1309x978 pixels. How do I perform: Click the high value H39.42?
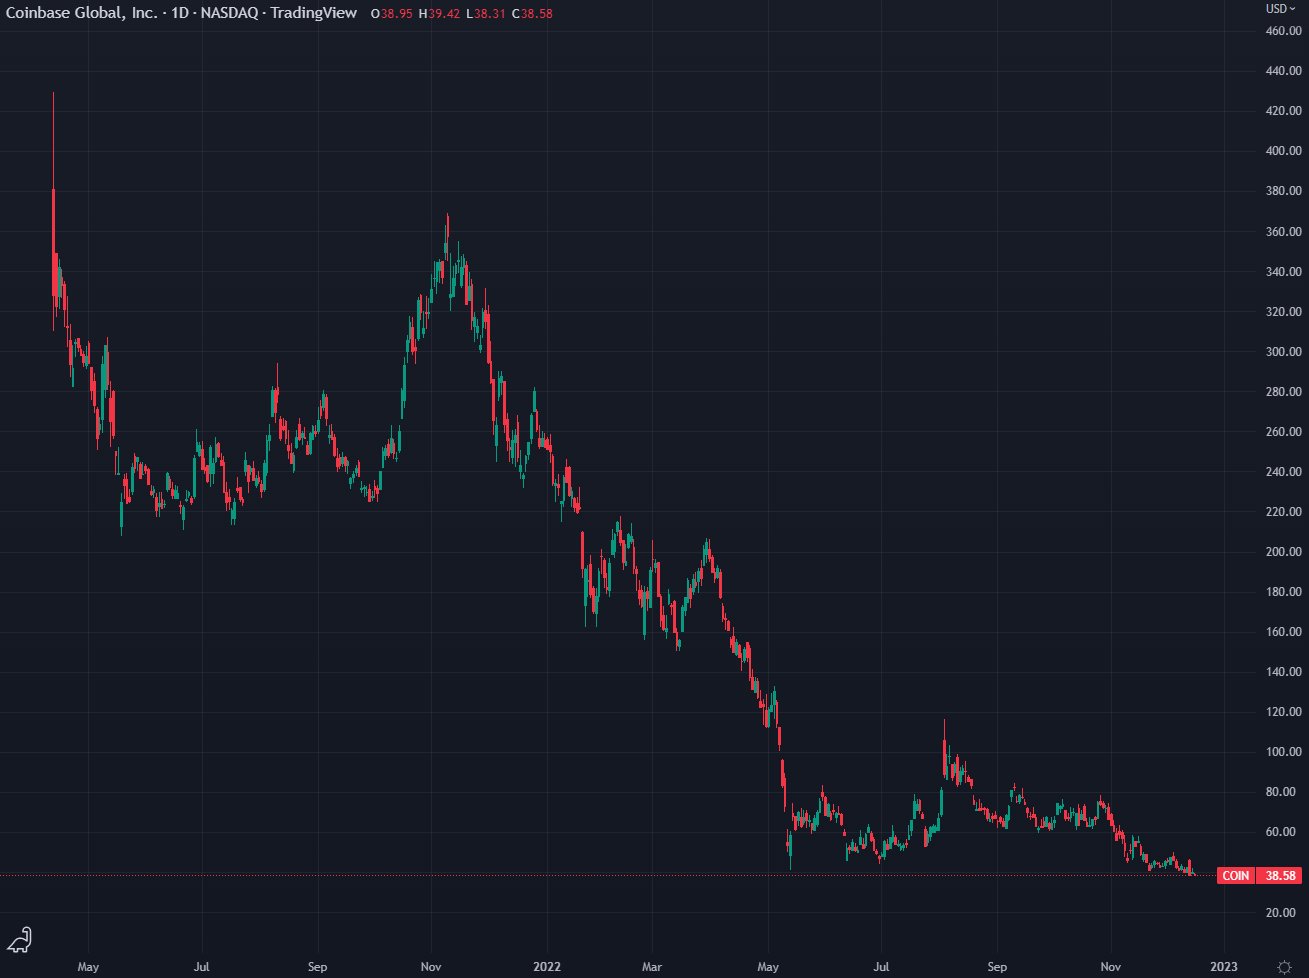440,14
